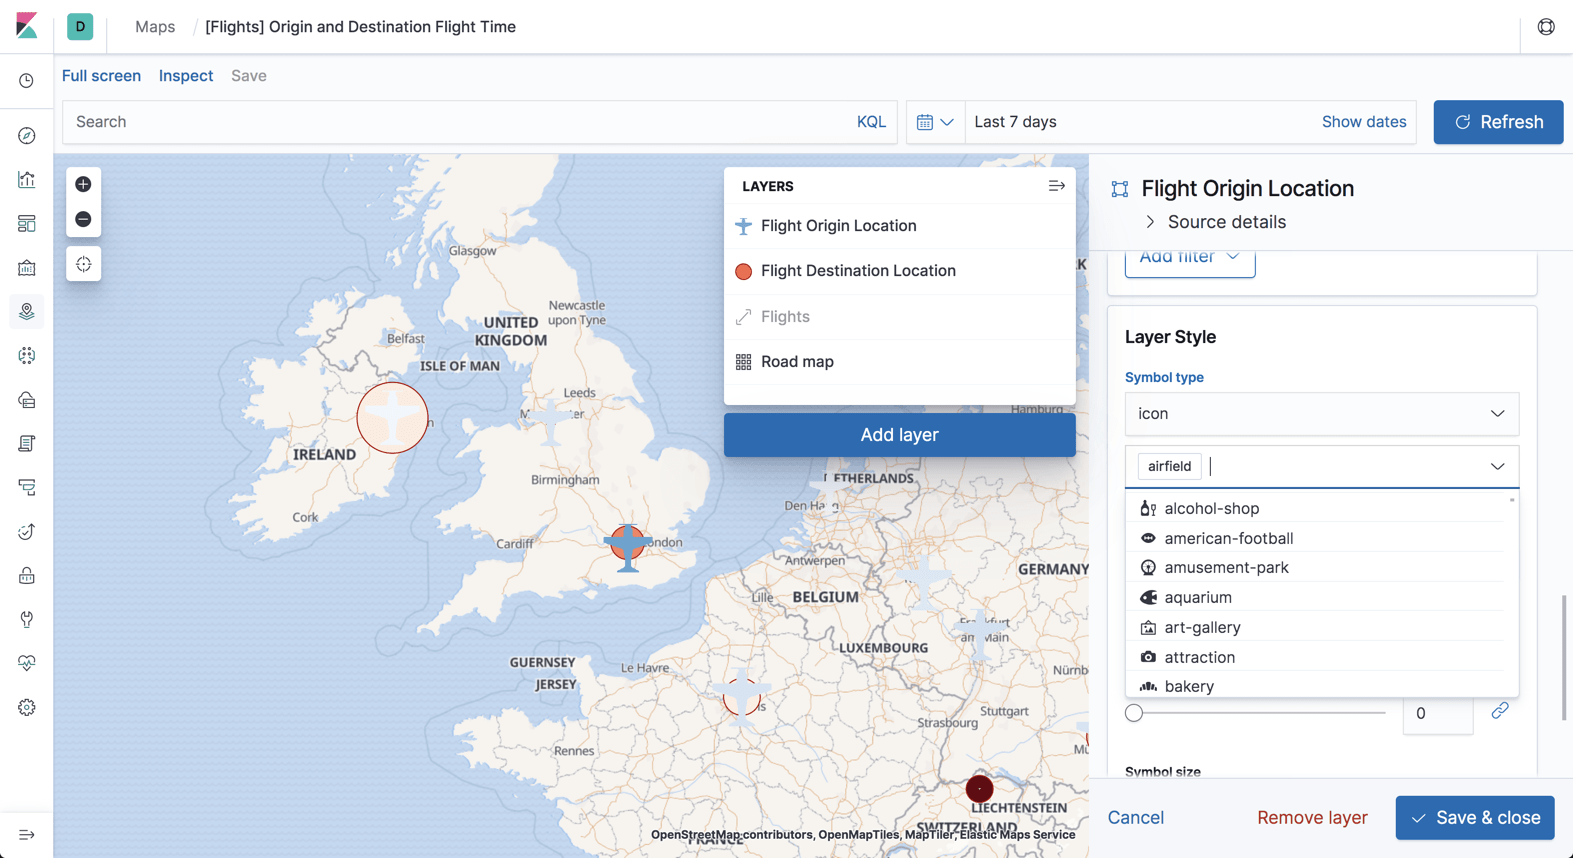Expand Source details section
The width and height of the screenshot is (1573, 858).
click(1226, 222)
